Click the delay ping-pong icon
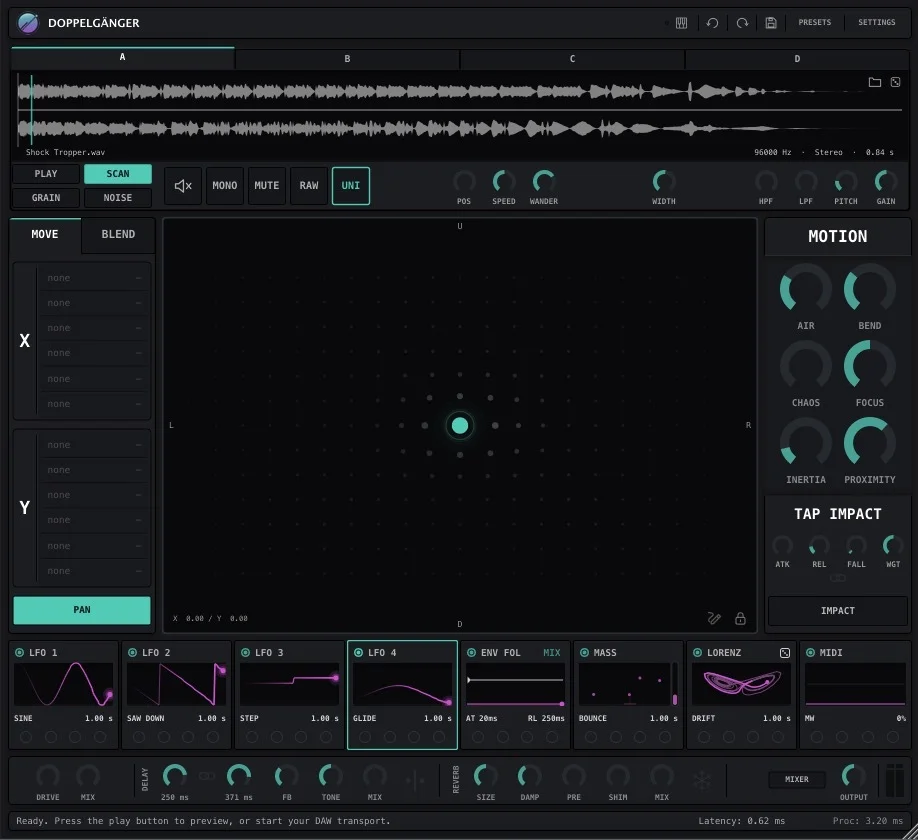 (x=415, y=780)
